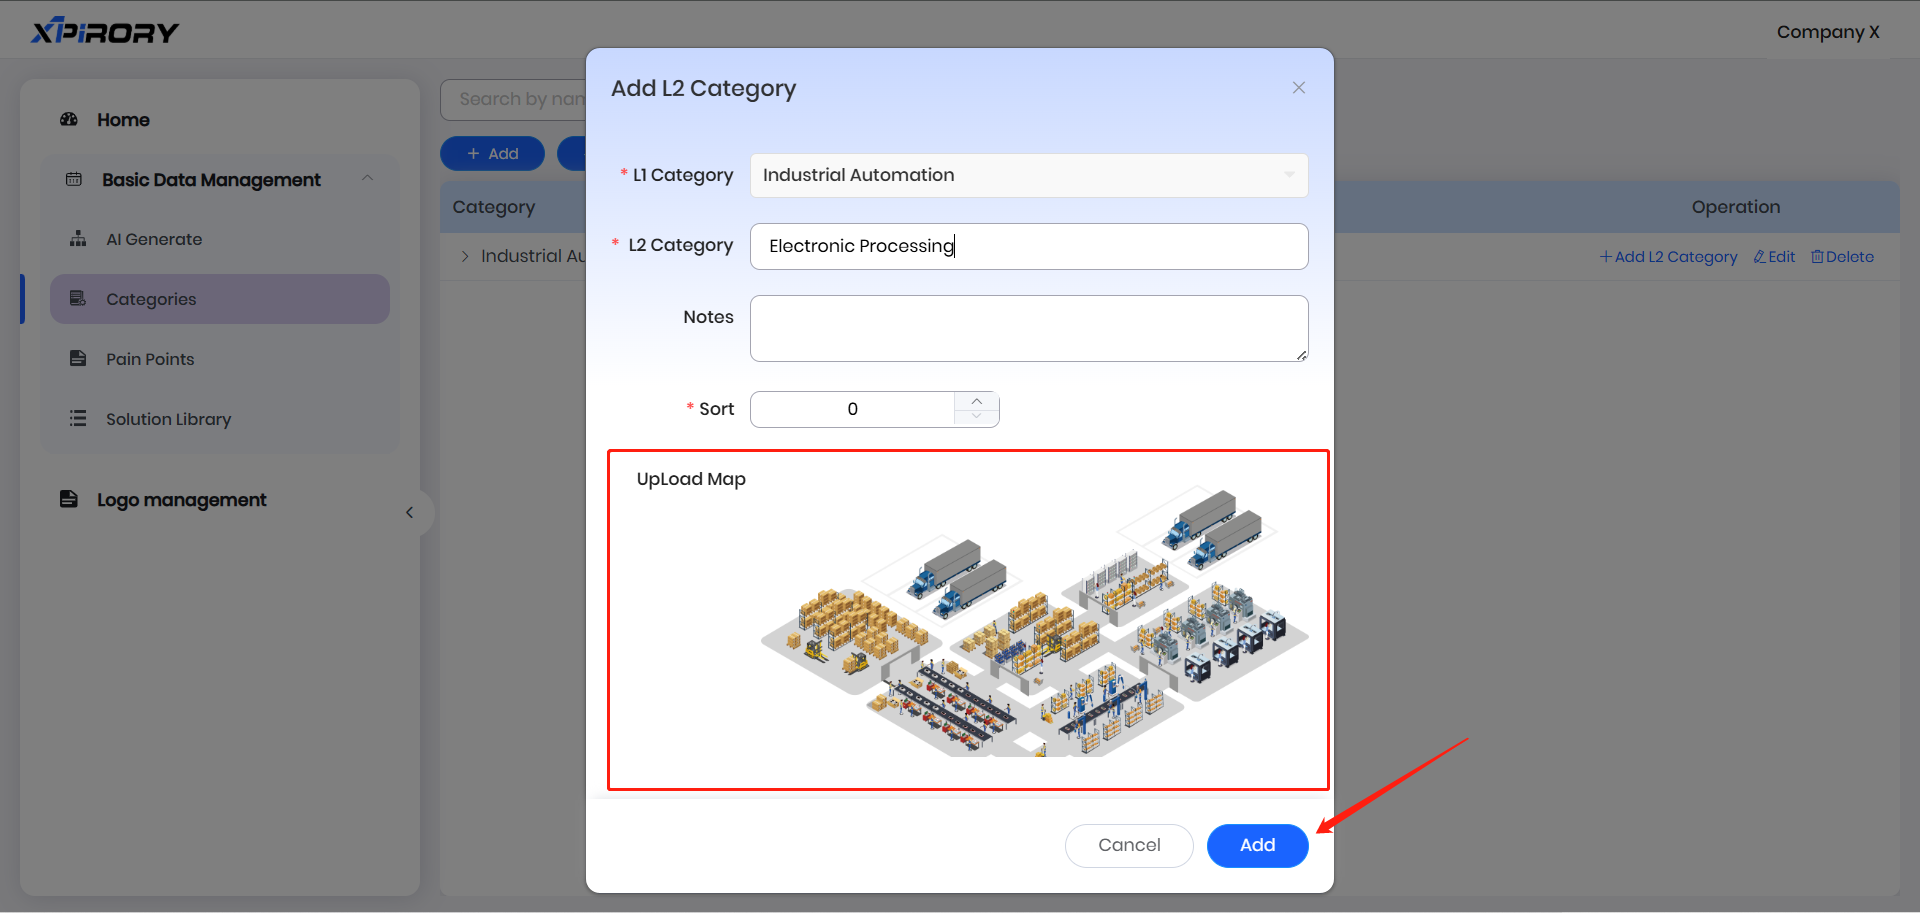Click the Delete link in Operation column
Viewport: 1920px width, 913px height.
[1842, 257]
